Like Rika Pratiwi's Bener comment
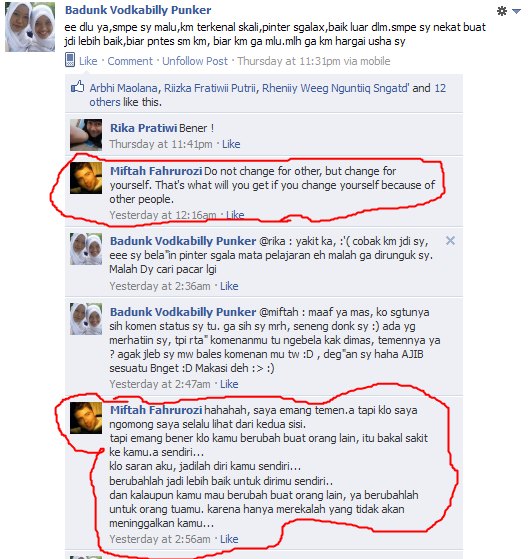The image size is (528, 559). coord(231,144)
